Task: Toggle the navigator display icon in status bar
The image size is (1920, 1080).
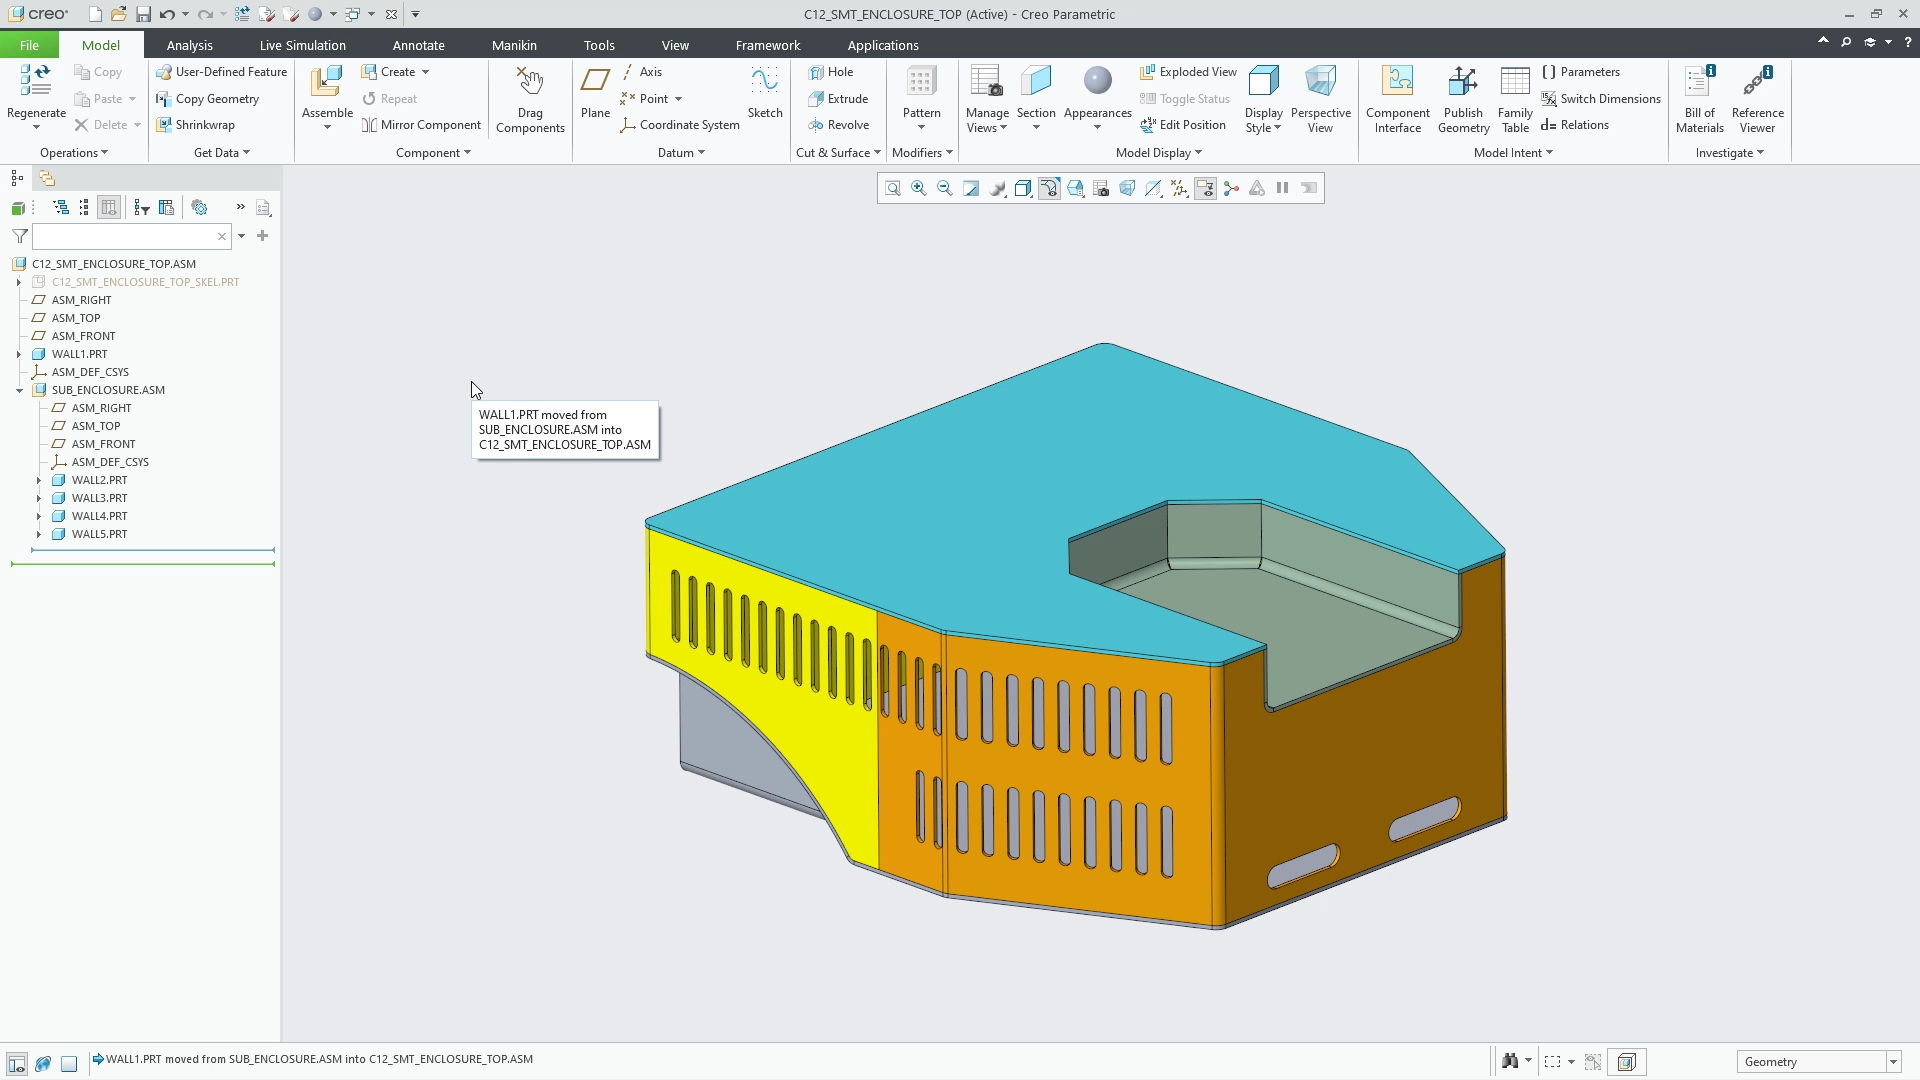Action: [16, 1063]
